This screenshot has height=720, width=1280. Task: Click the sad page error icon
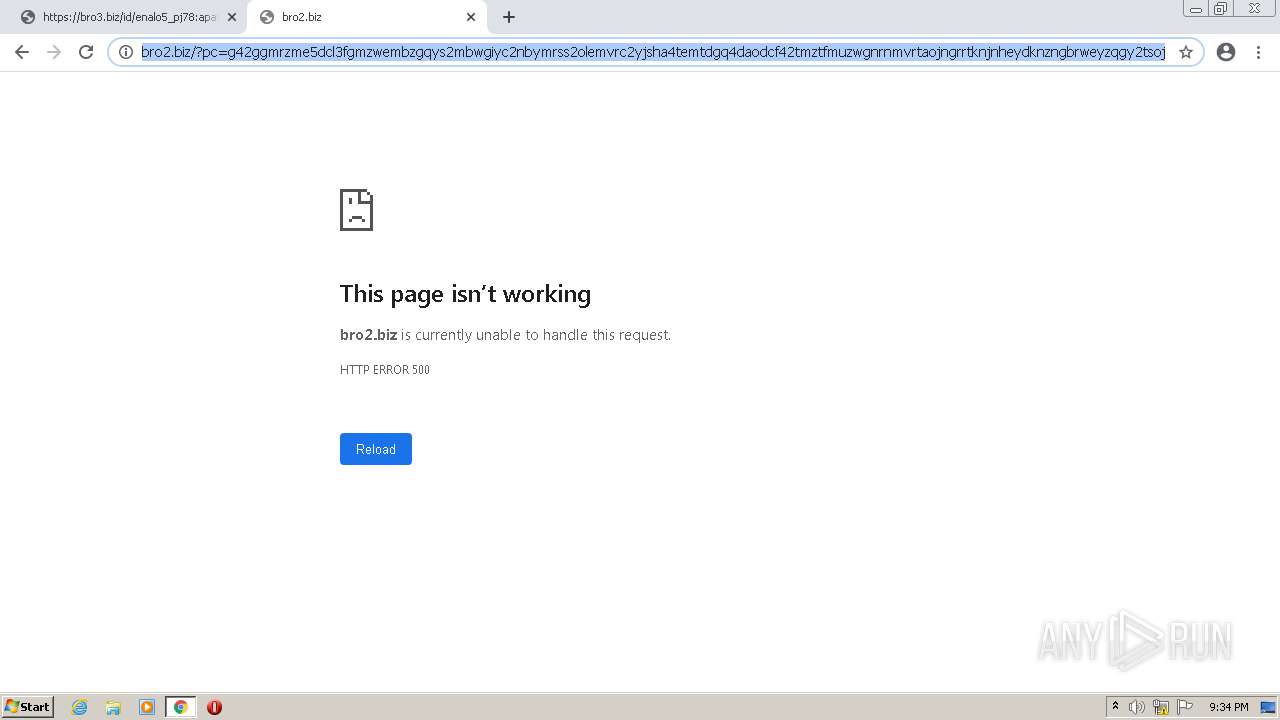(356, 210)
